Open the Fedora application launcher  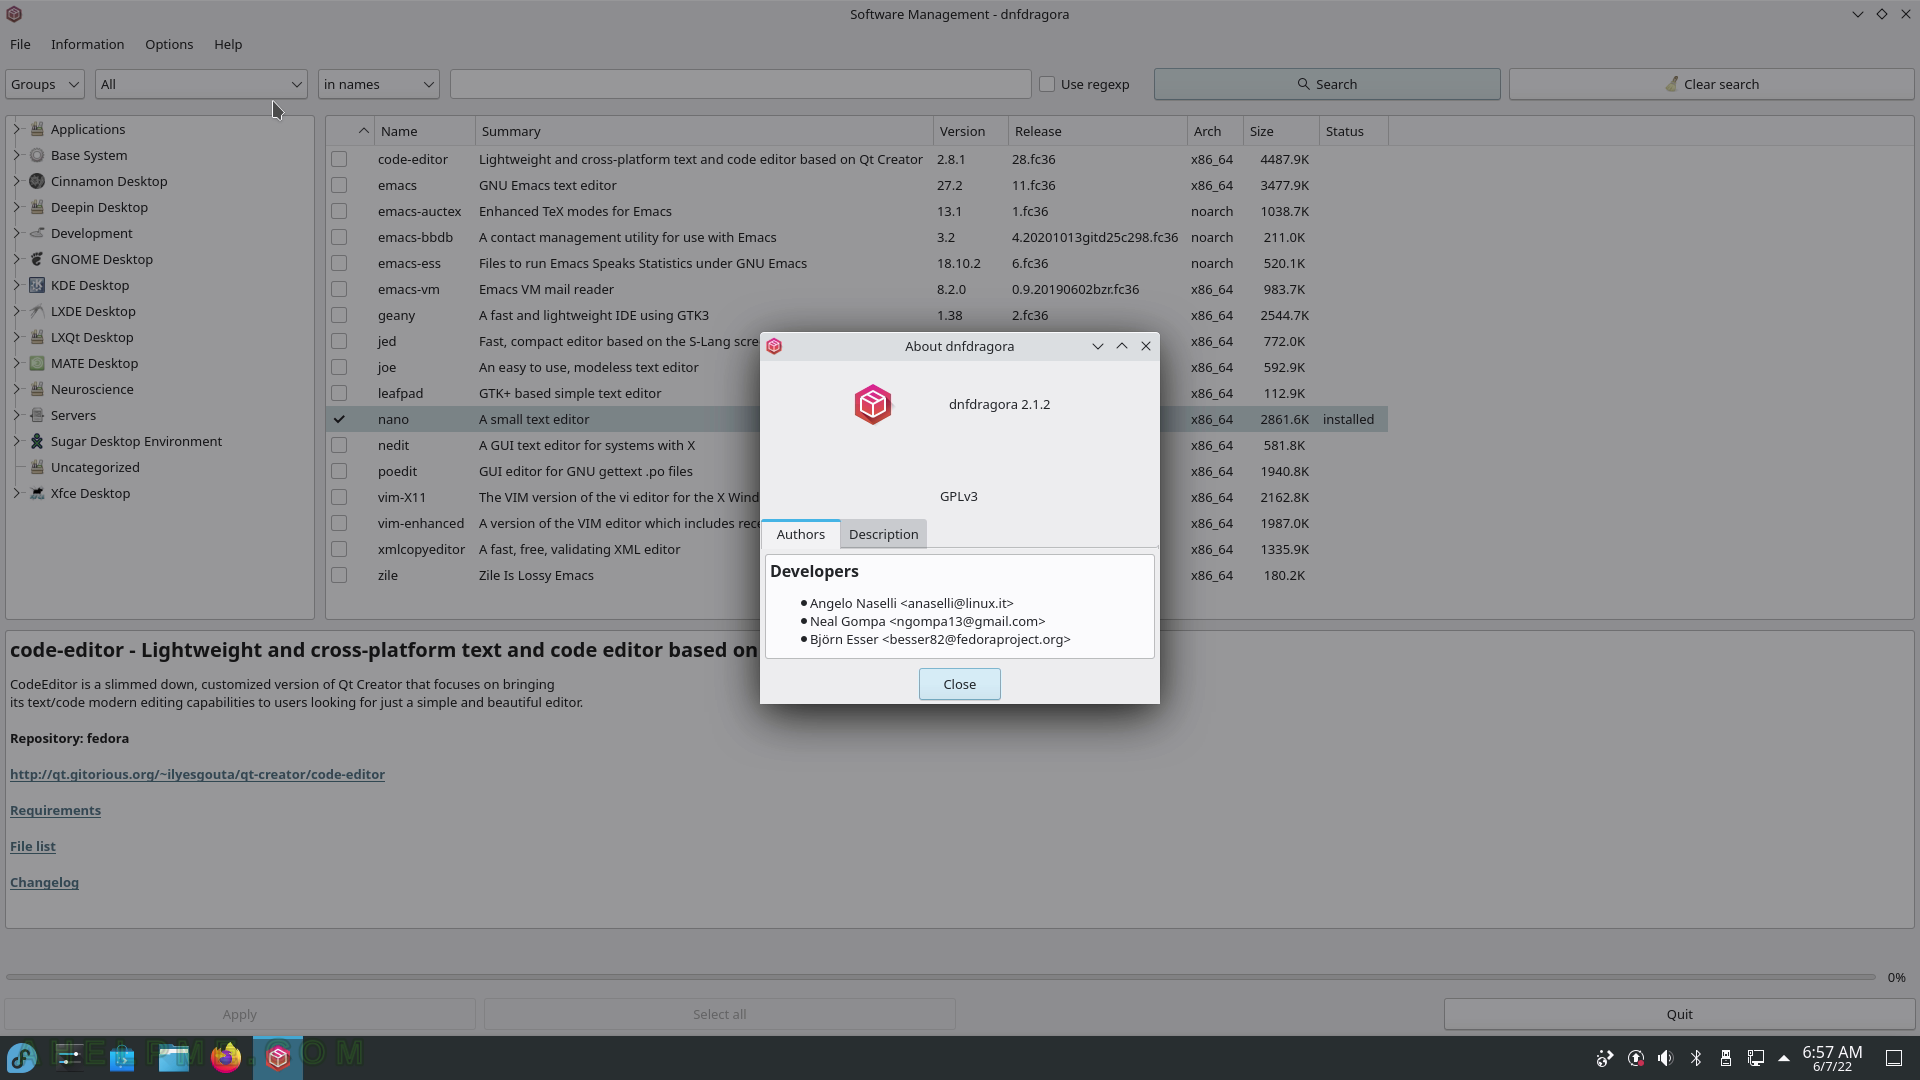pyautogui.click(x=22, y=1057)
